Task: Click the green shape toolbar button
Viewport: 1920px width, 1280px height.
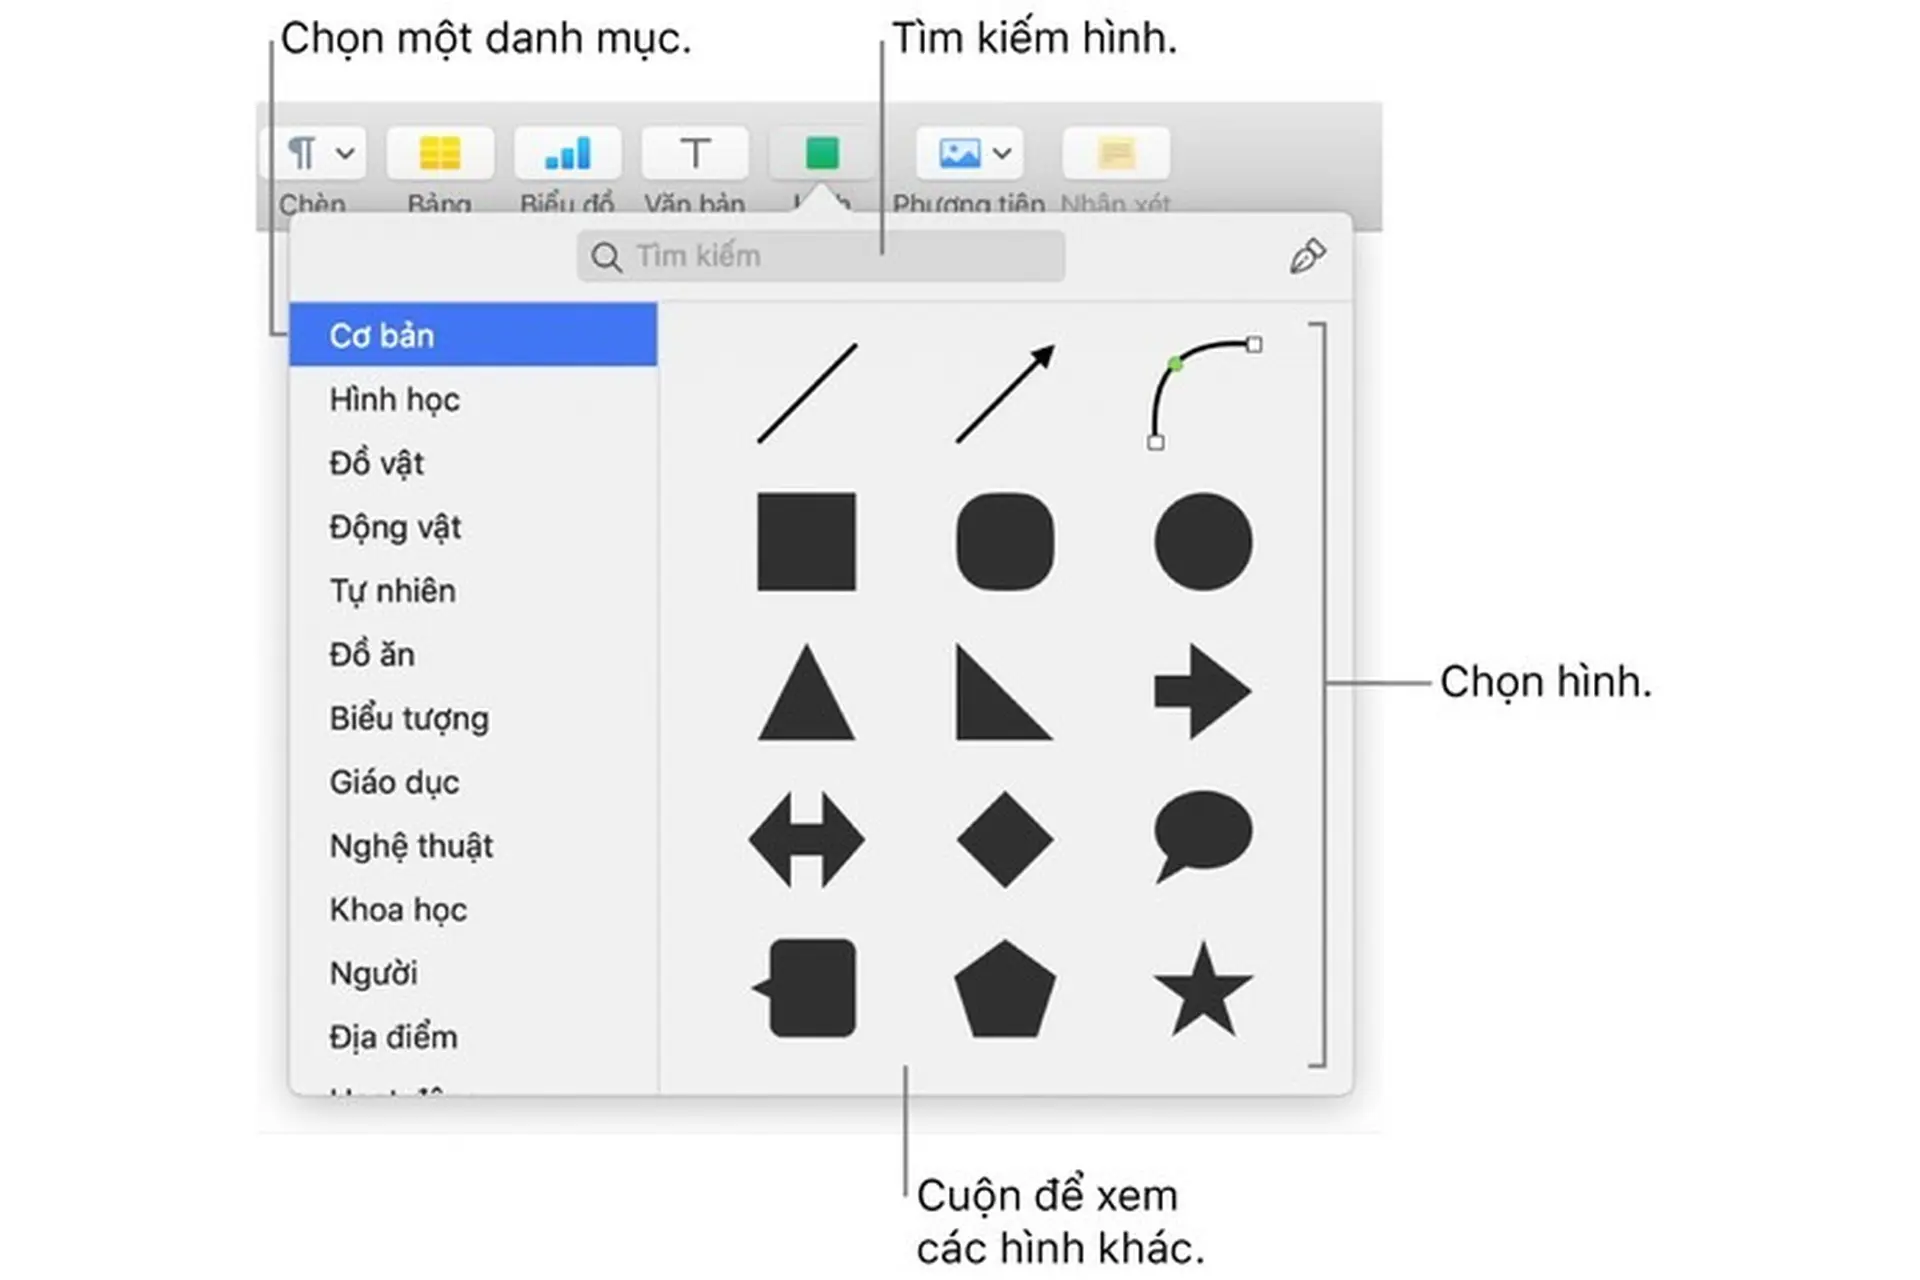Action: [822, 153]
